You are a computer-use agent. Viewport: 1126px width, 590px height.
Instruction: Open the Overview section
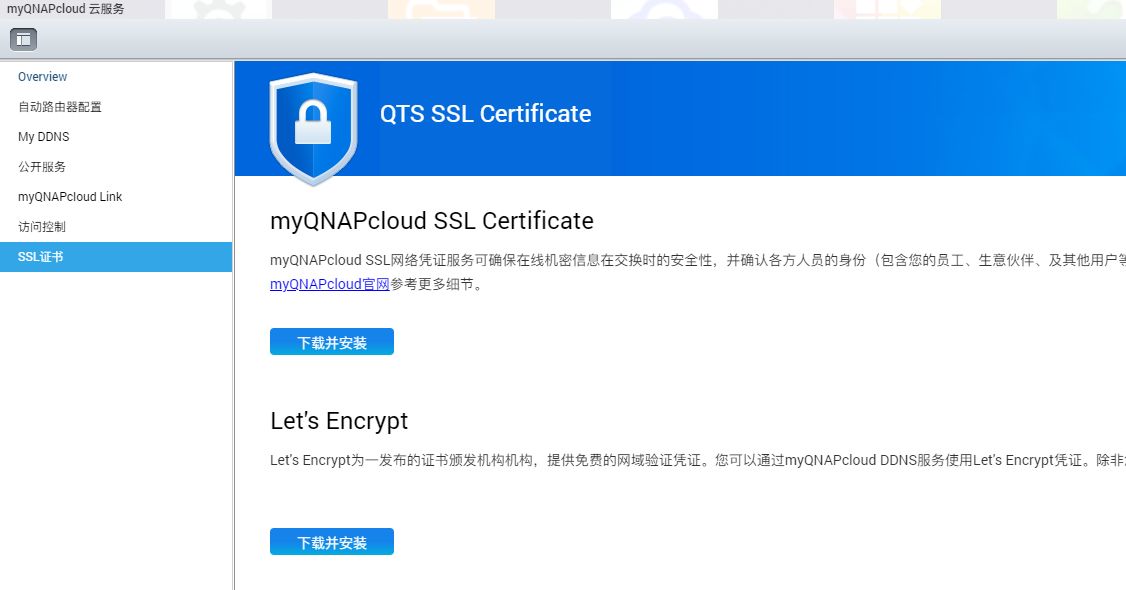point(43,77)
